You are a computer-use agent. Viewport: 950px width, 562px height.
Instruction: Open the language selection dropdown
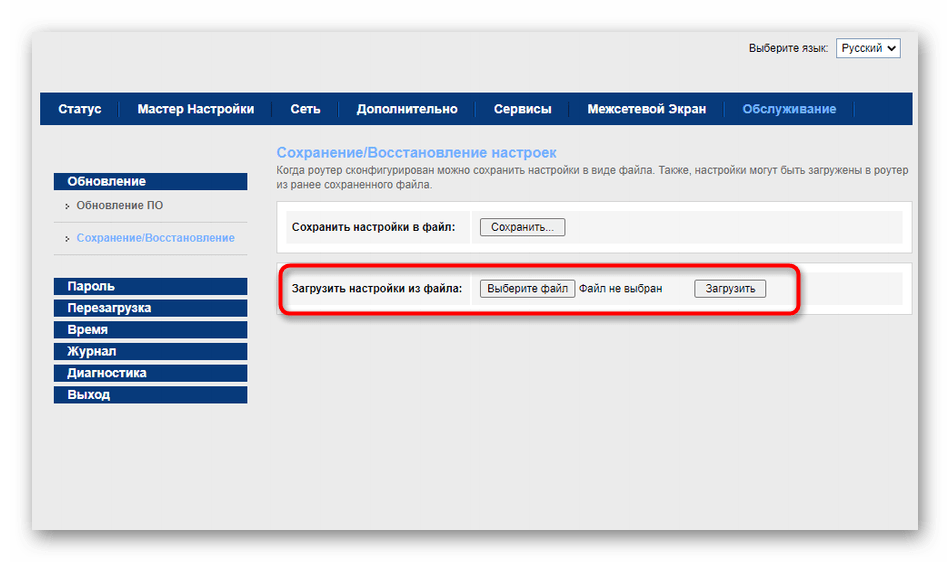(868, 48)
